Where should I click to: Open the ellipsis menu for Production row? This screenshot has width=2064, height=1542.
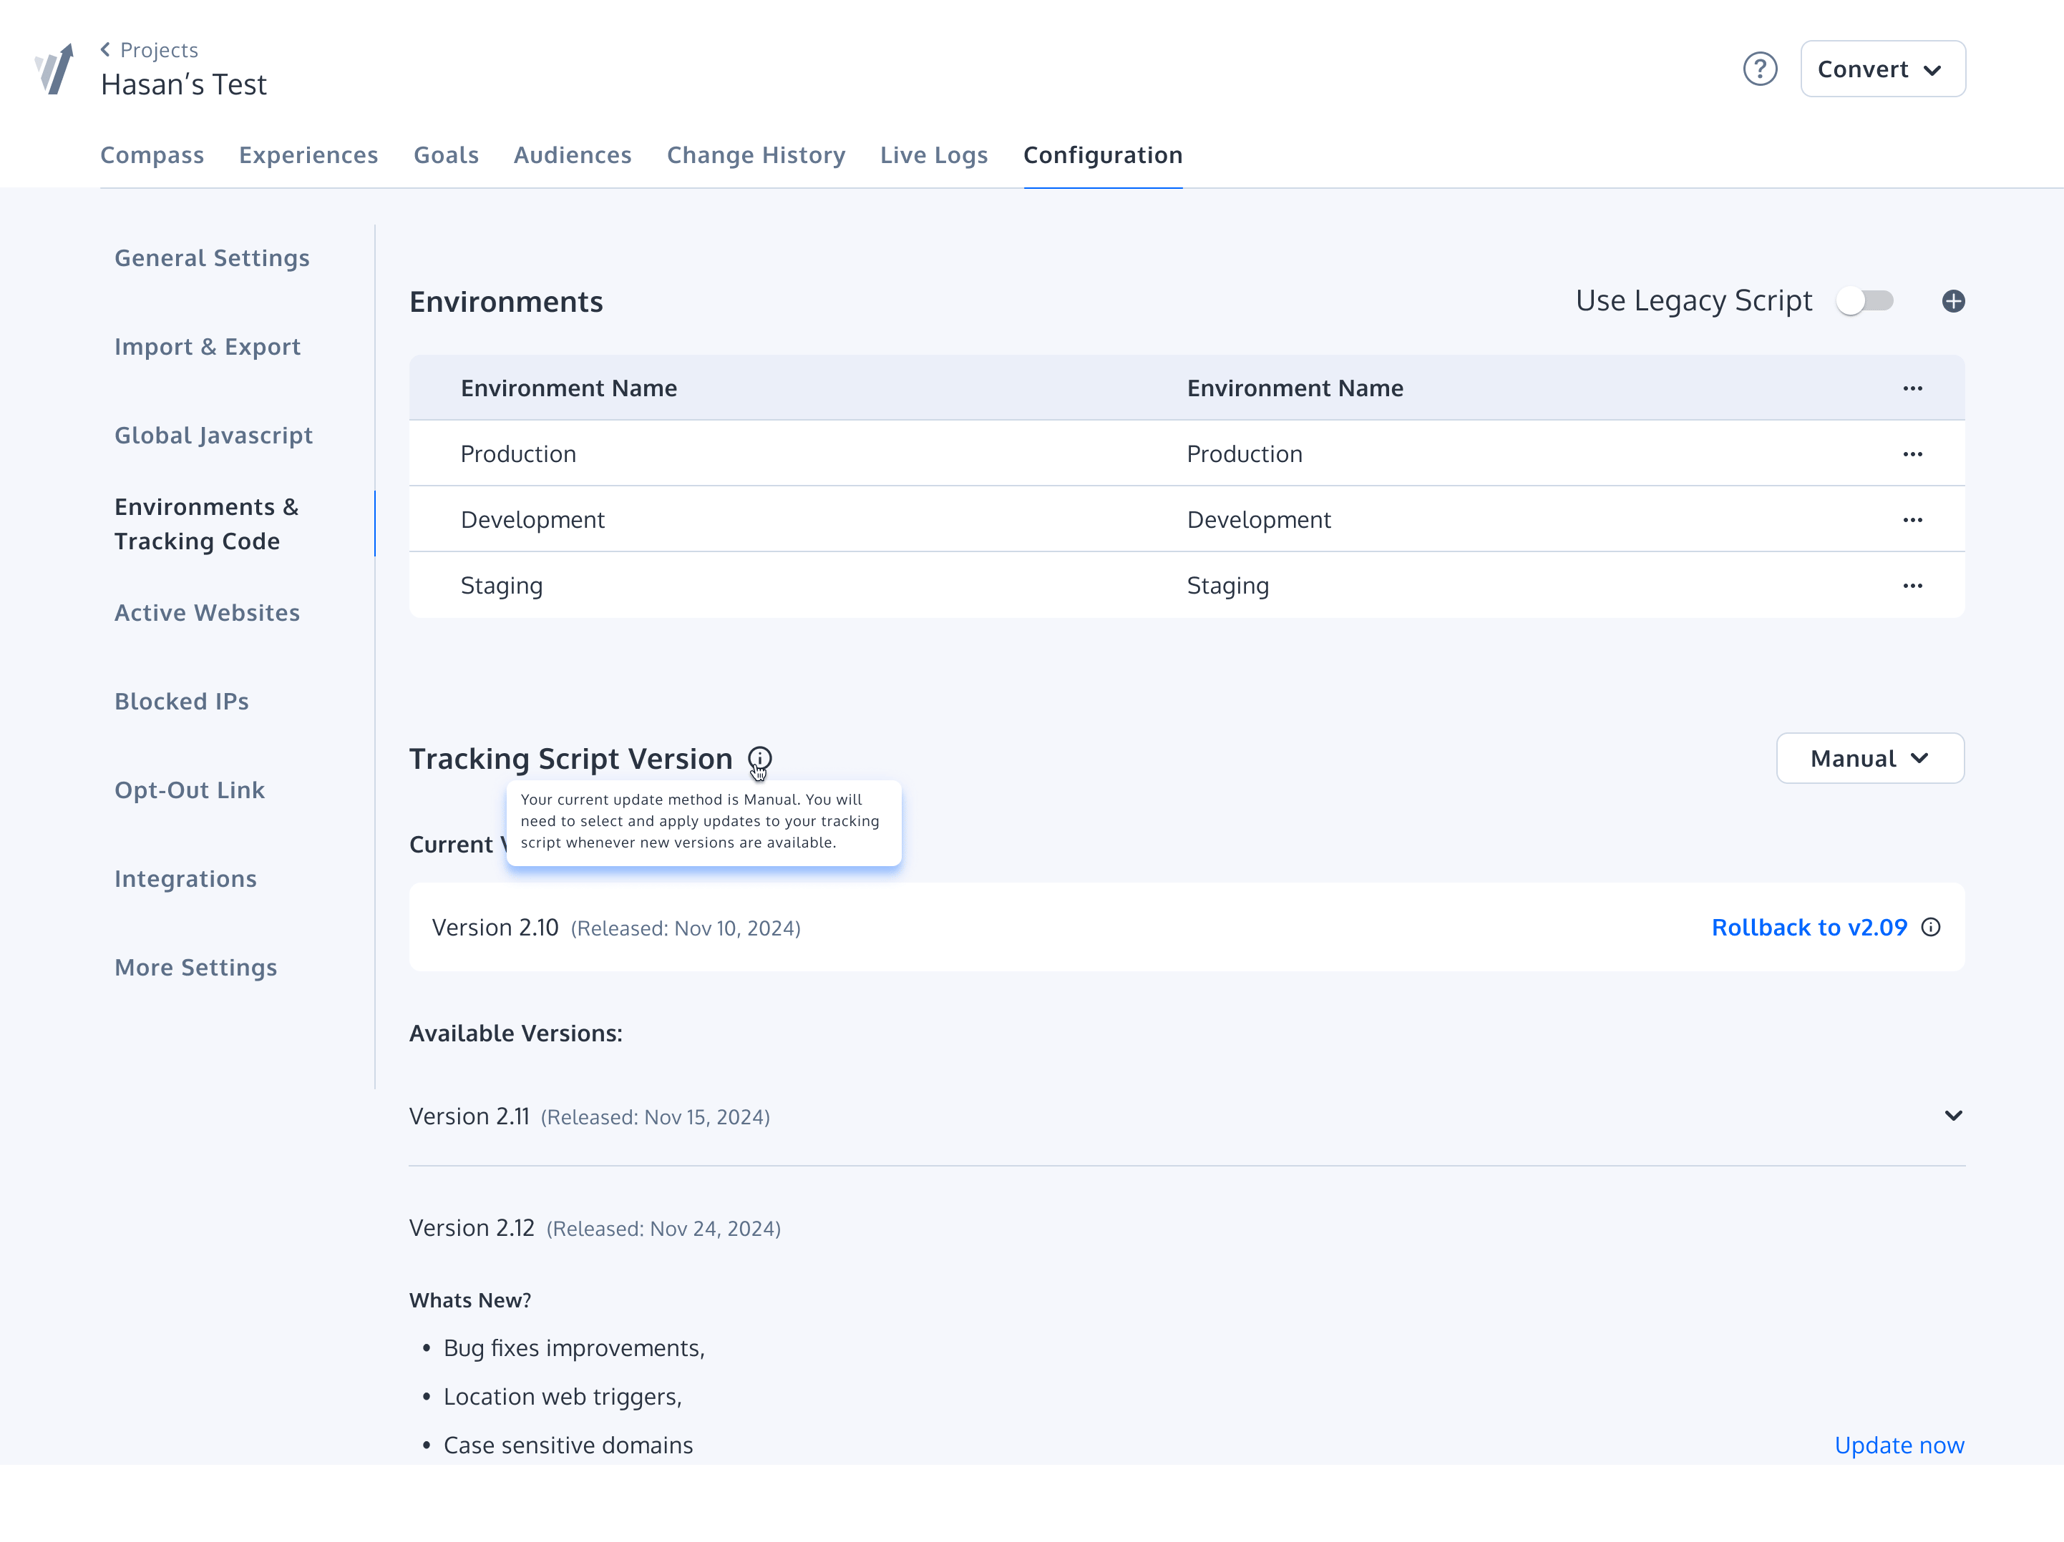click(x=1913, y=453)
